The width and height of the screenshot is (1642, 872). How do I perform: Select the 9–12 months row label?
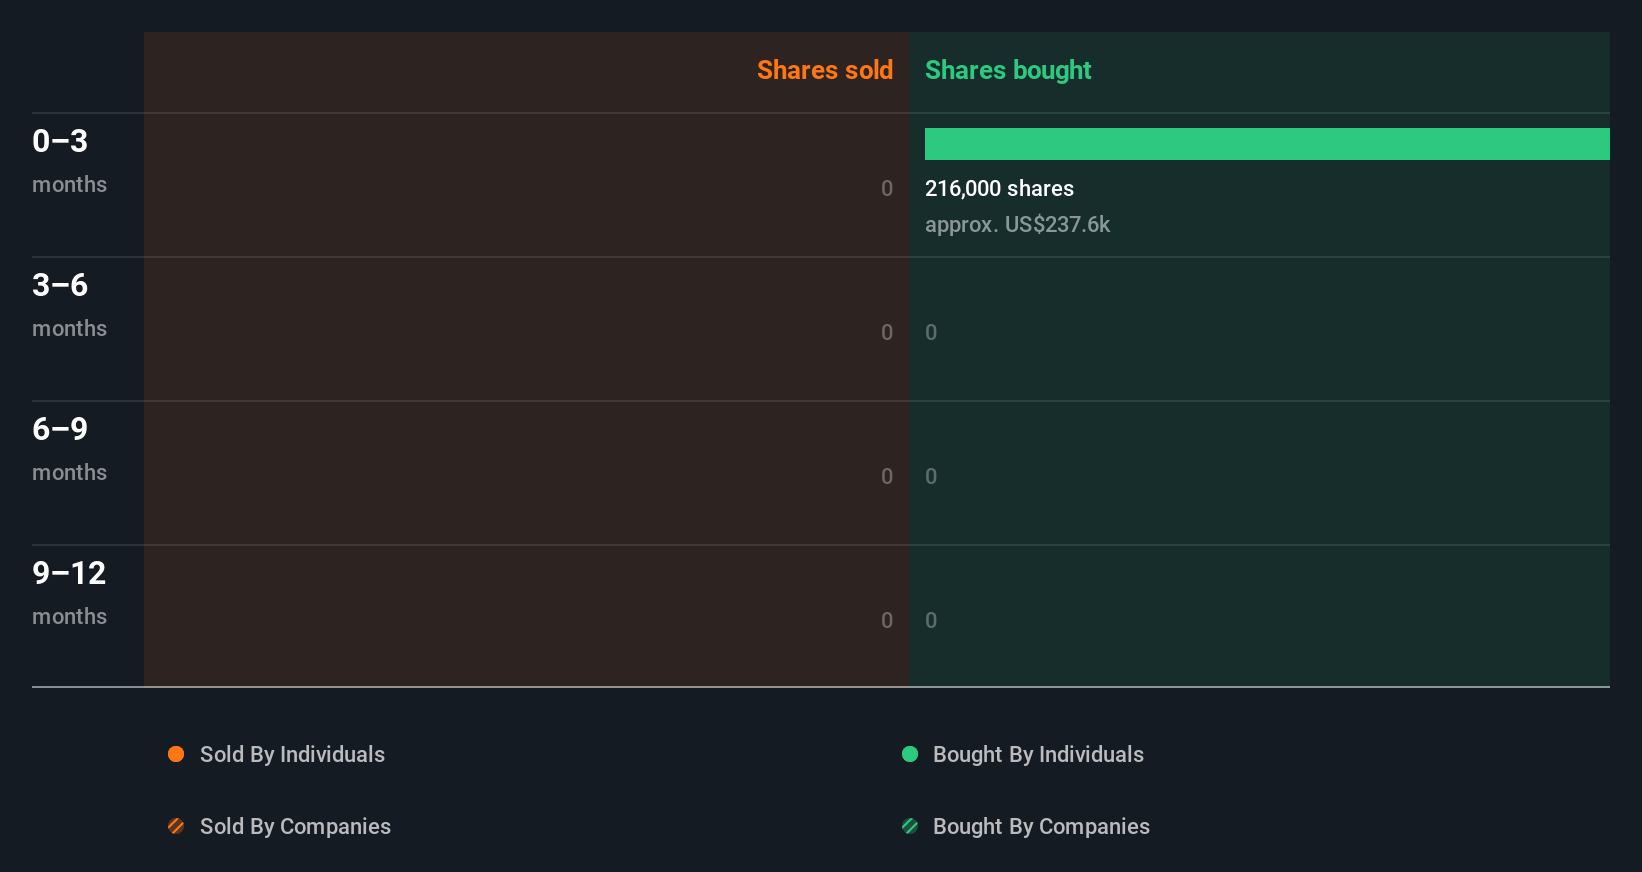[x=69, y=592]
